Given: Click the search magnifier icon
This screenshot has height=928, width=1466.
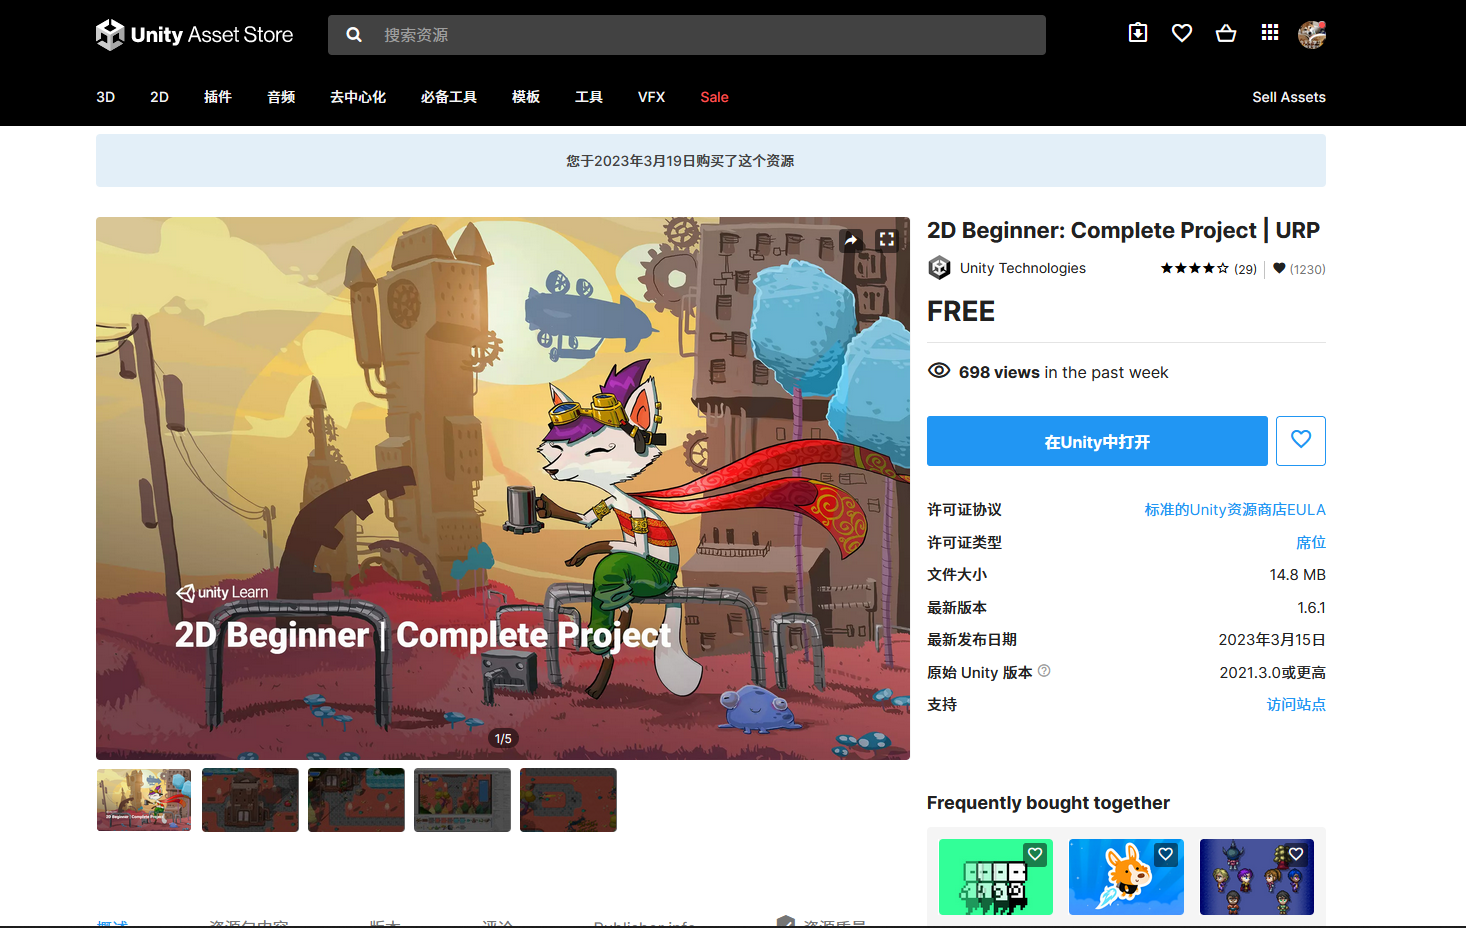Looking at the screenshot, I should click(x=354, y=35).
